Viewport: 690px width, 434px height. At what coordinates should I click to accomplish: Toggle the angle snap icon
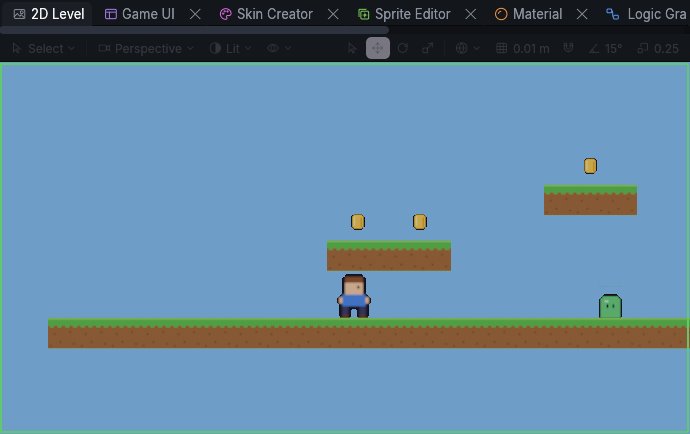pyautogui.click(x=594, y=48)
